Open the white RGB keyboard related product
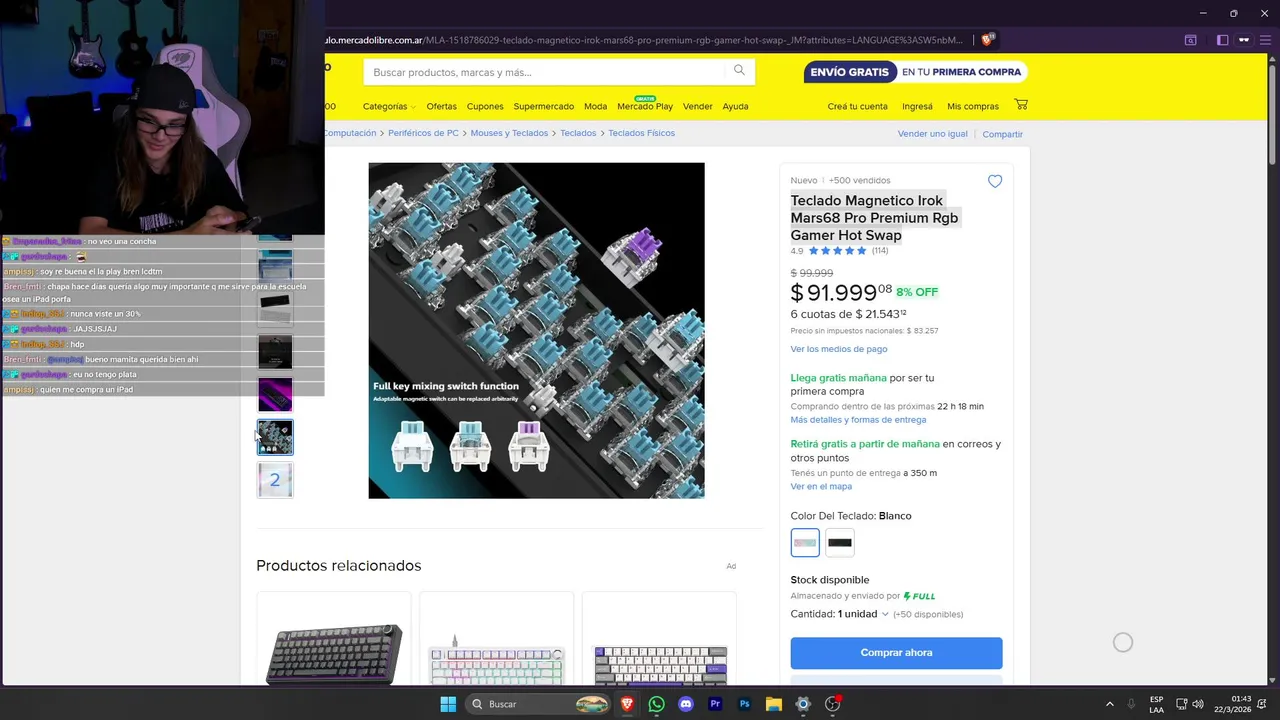The height and width of the screenshot is (720, 1280). [497, 638]
